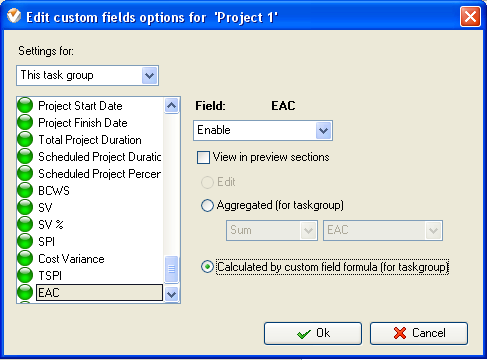The width and height of the screenshot is (487, 360).
Task: Select Scheduled Project Duration list item
Action: 100,157
